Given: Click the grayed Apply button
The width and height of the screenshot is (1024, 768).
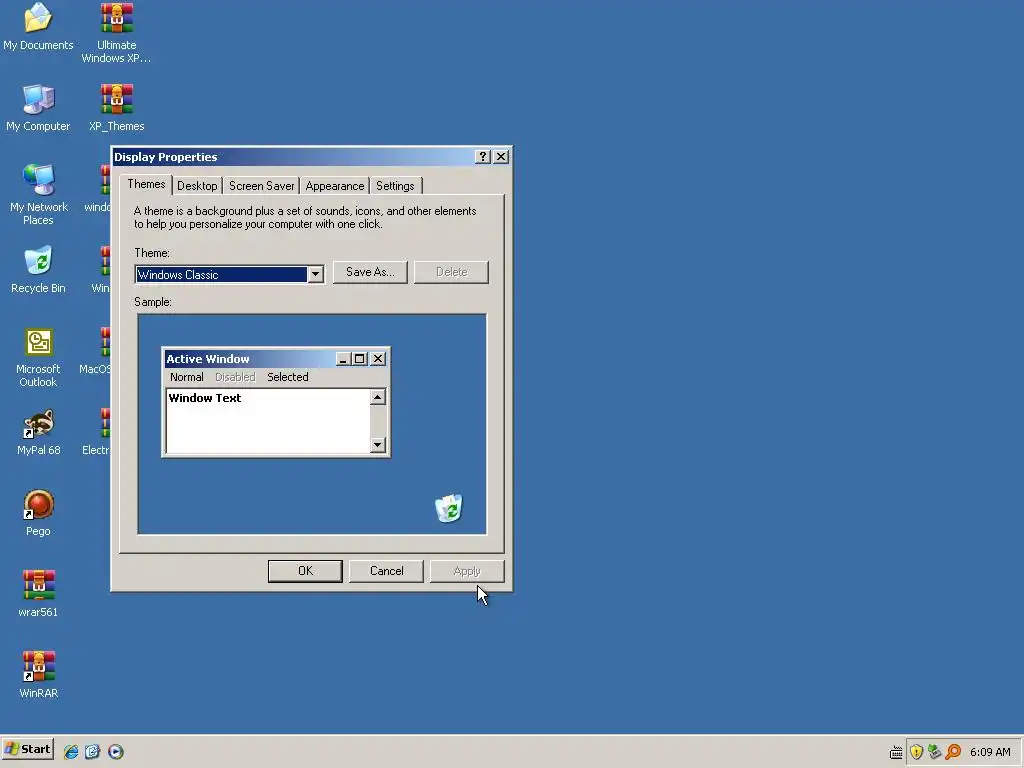Looking at the screenshot, I should [467, 571].
